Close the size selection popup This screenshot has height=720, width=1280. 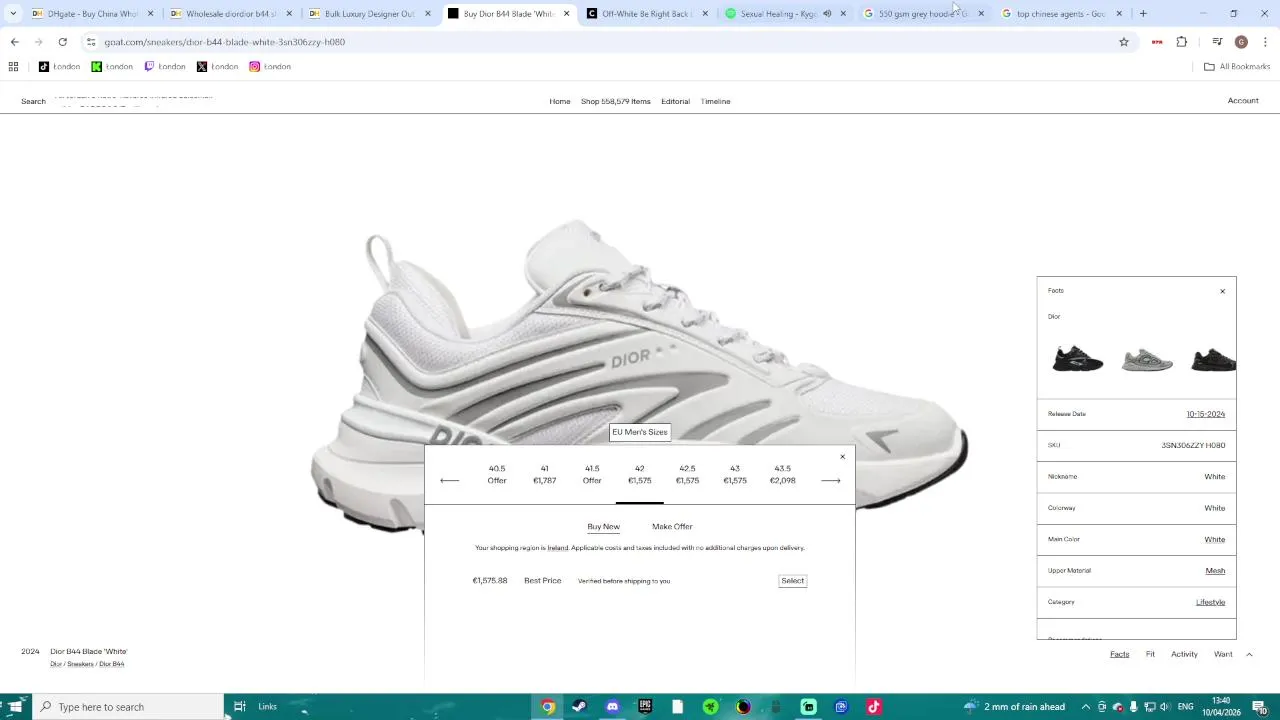[842, 457]
